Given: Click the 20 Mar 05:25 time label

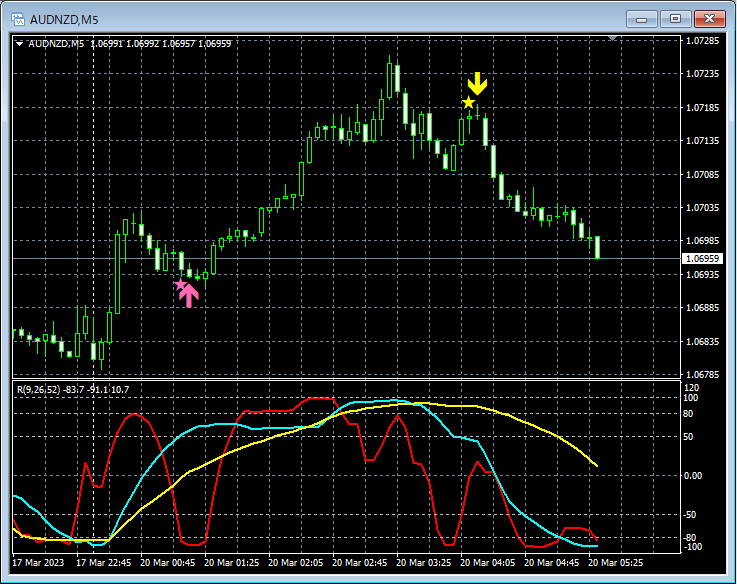Looking at the screenshot, I should pos(615,562).
